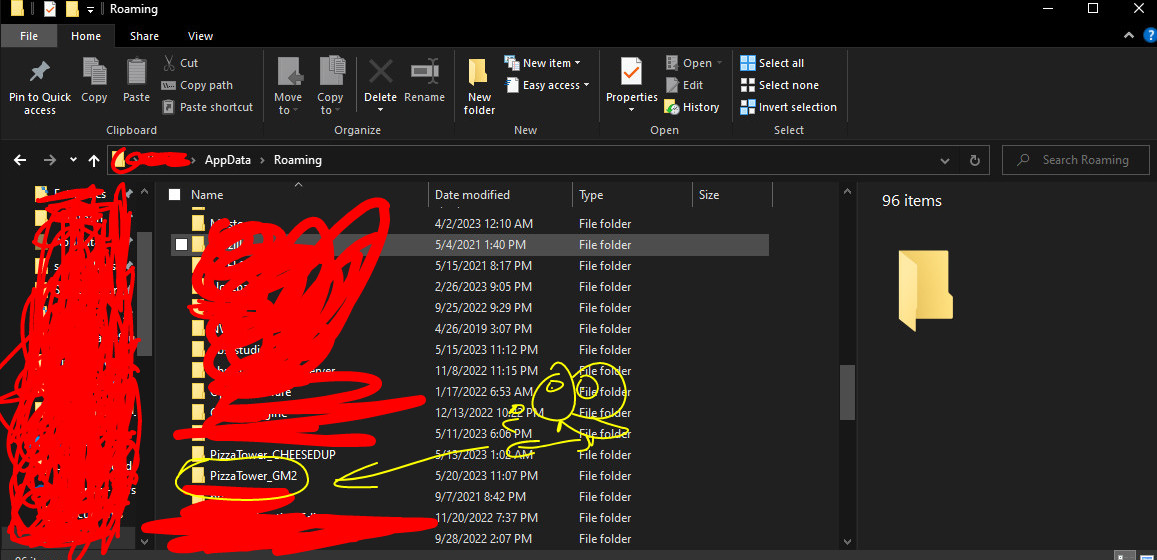Refresh the Roaming folder view
This screenshot has width=1157, height=560.
click(974, 160)
